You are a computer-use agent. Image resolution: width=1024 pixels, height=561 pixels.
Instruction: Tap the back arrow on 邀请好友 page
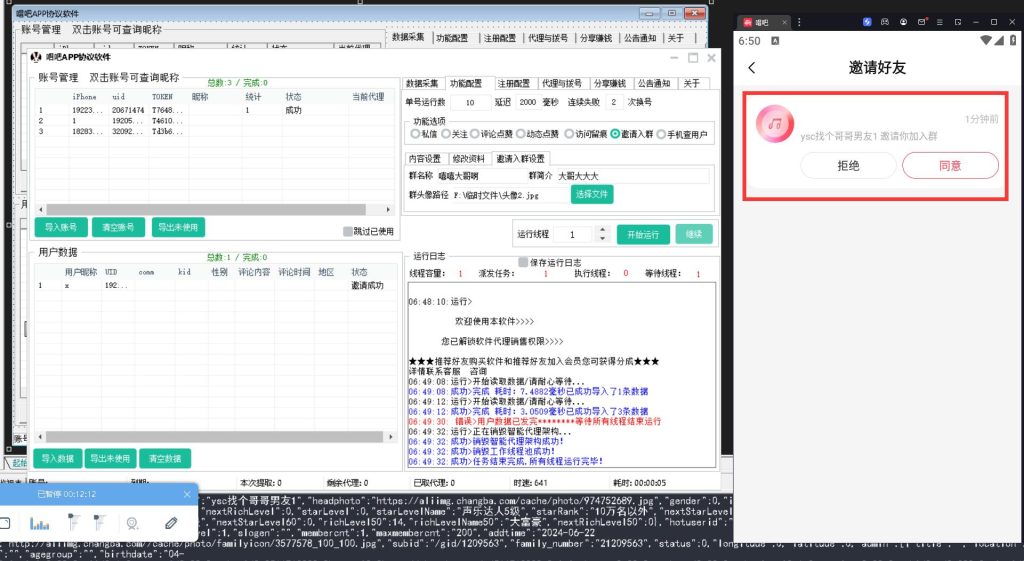pos(752,68)
